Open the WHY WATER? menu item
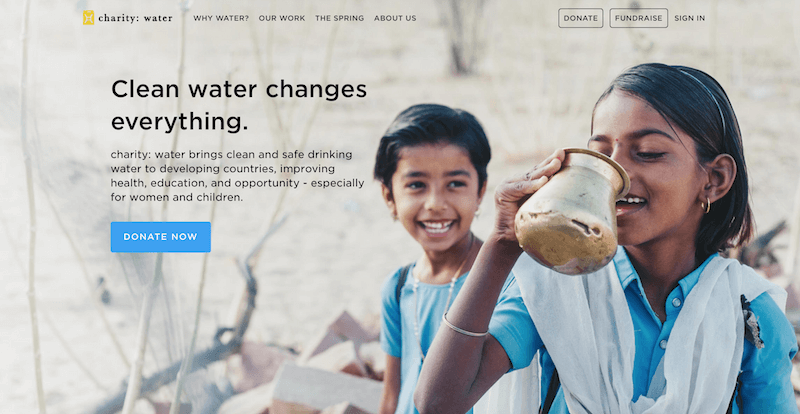 221,18
